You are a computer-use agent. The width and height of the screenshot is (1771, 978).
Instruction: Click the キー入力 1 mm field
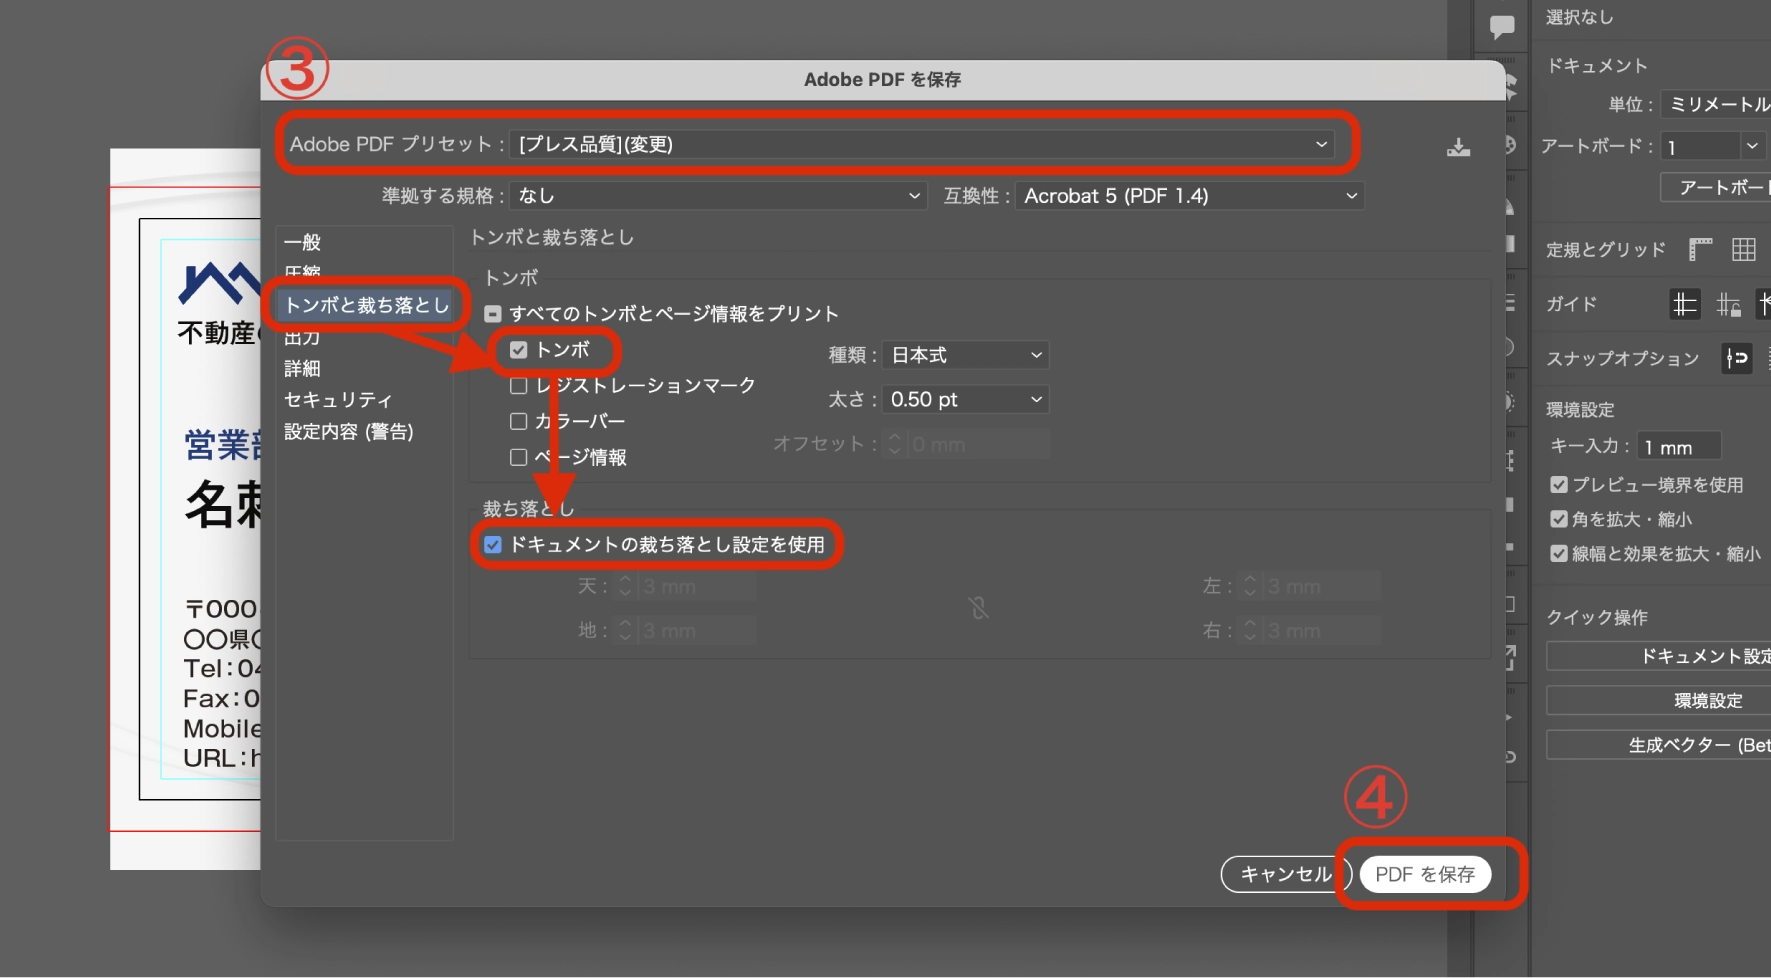tap(1679, 447)
